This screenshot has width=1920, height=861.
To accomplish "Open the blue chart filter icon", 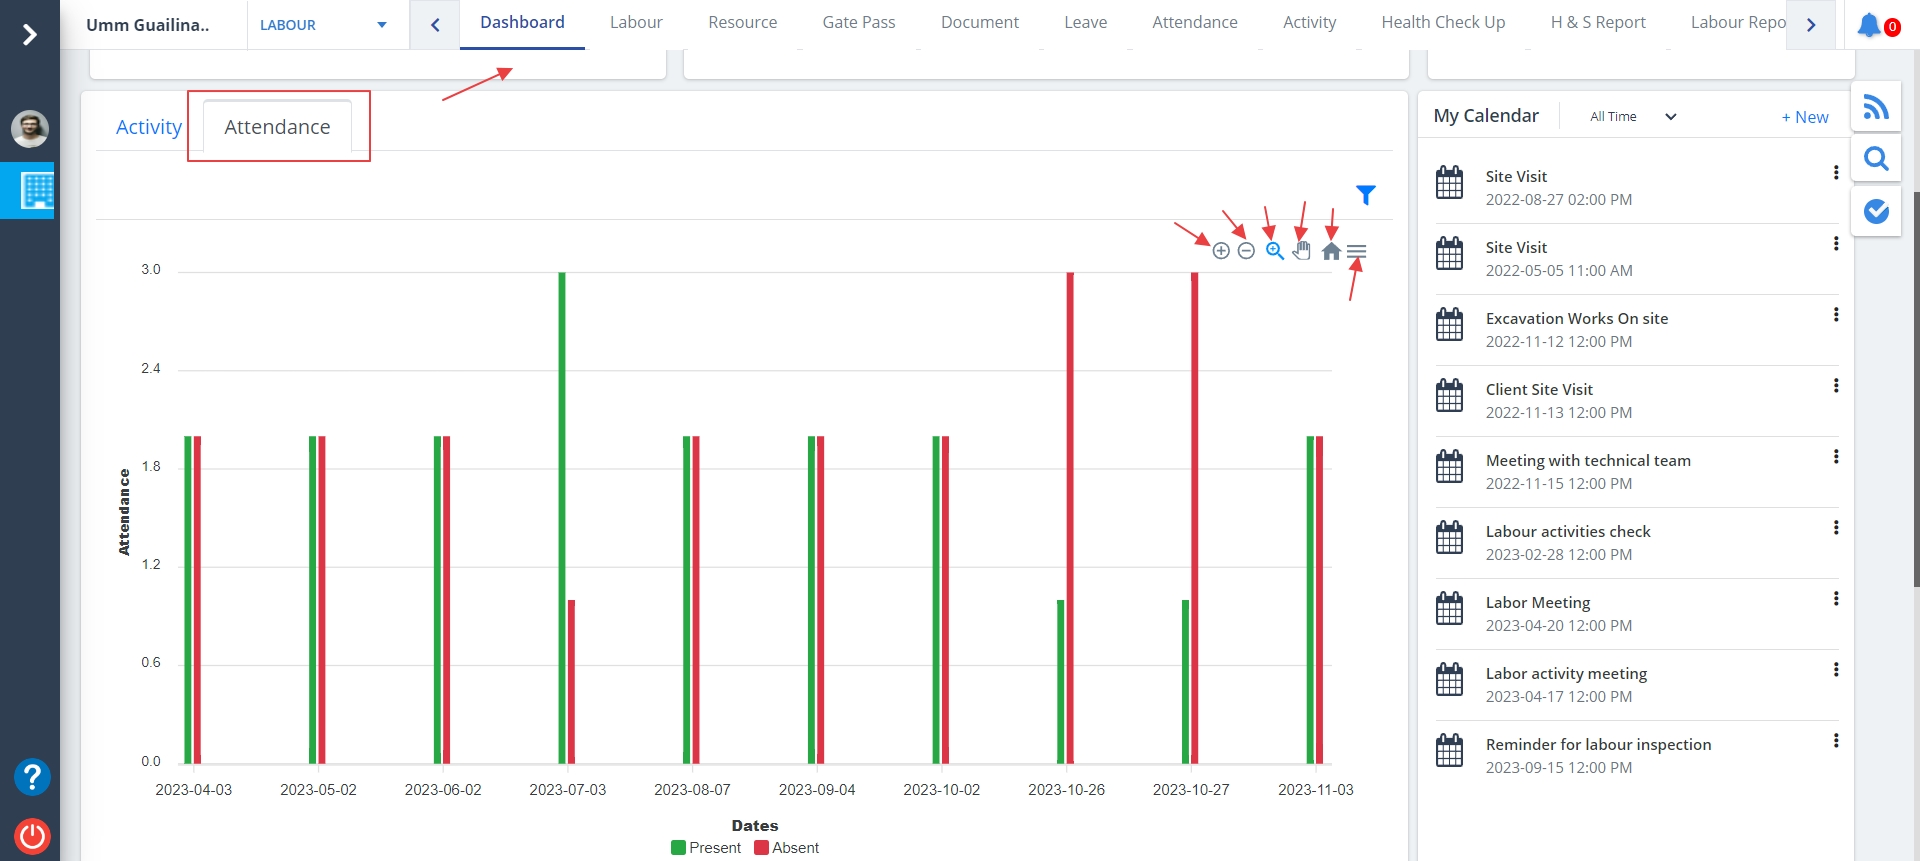I will 1365,195.
